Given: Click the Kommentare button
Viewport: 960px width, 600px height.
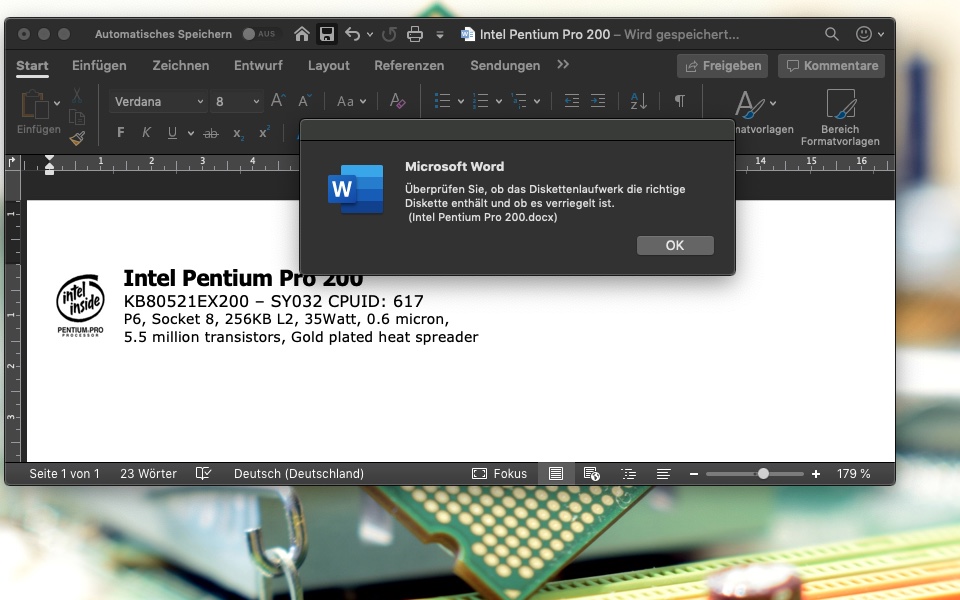Looking at the screenshot, I should (831, 66).
